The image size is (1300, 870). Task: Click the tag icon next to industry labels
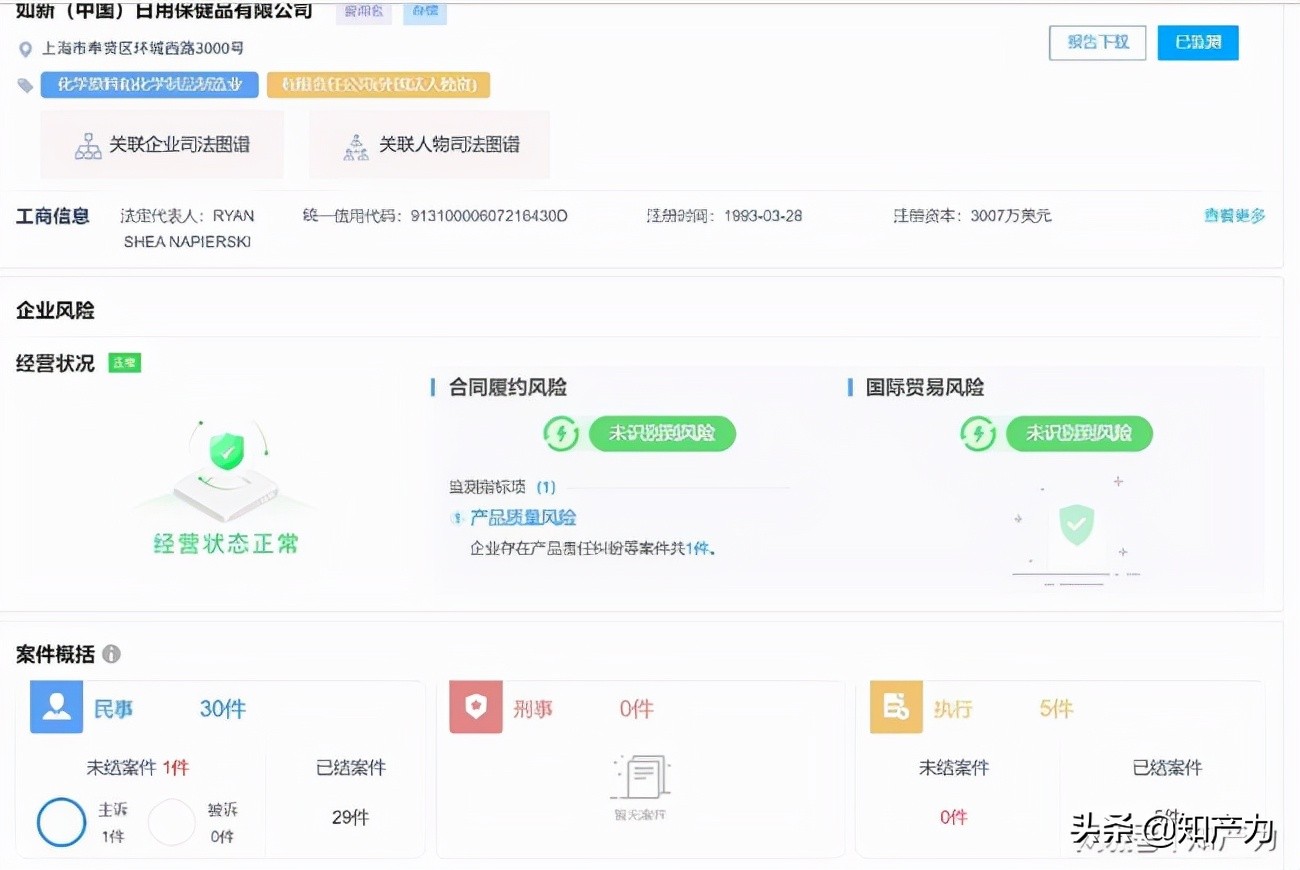[25, 84]
